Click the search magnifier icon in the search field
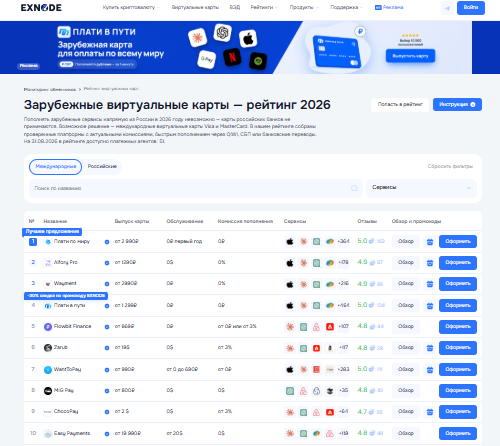The width and height of the screenshot is (500, 446). [x=354, y=188]
